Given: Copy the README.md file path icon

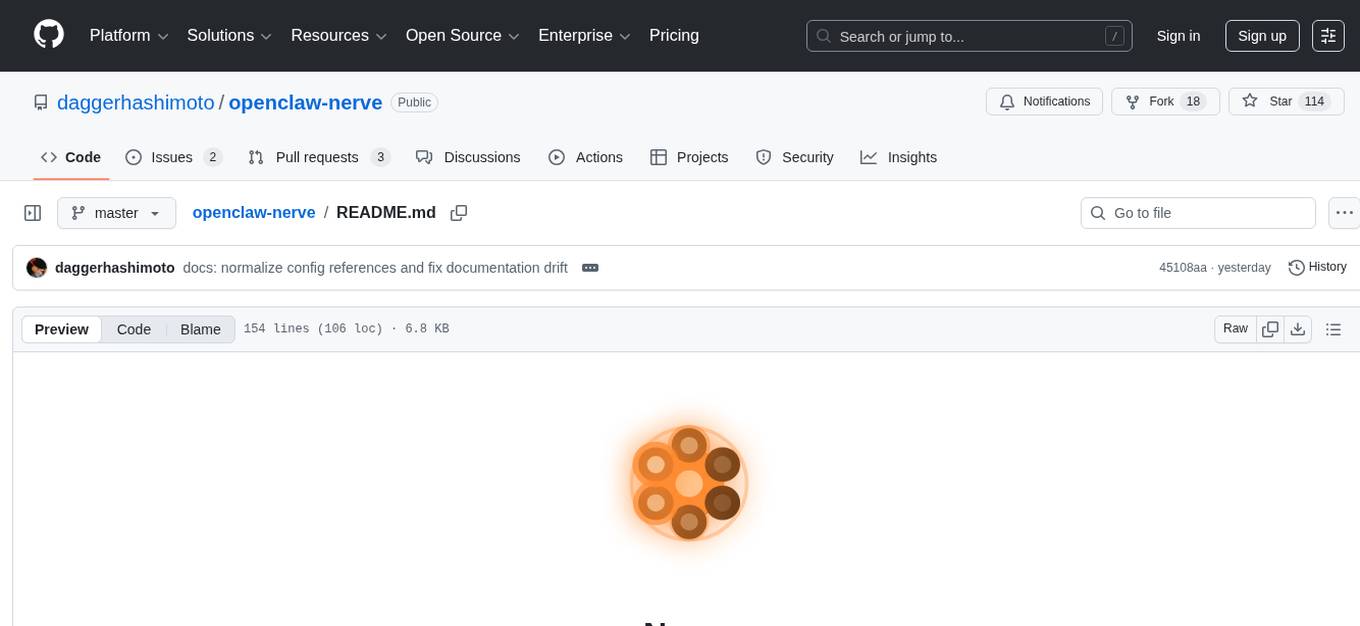Looking at the screenshot, I should click(x=458, y=212).
